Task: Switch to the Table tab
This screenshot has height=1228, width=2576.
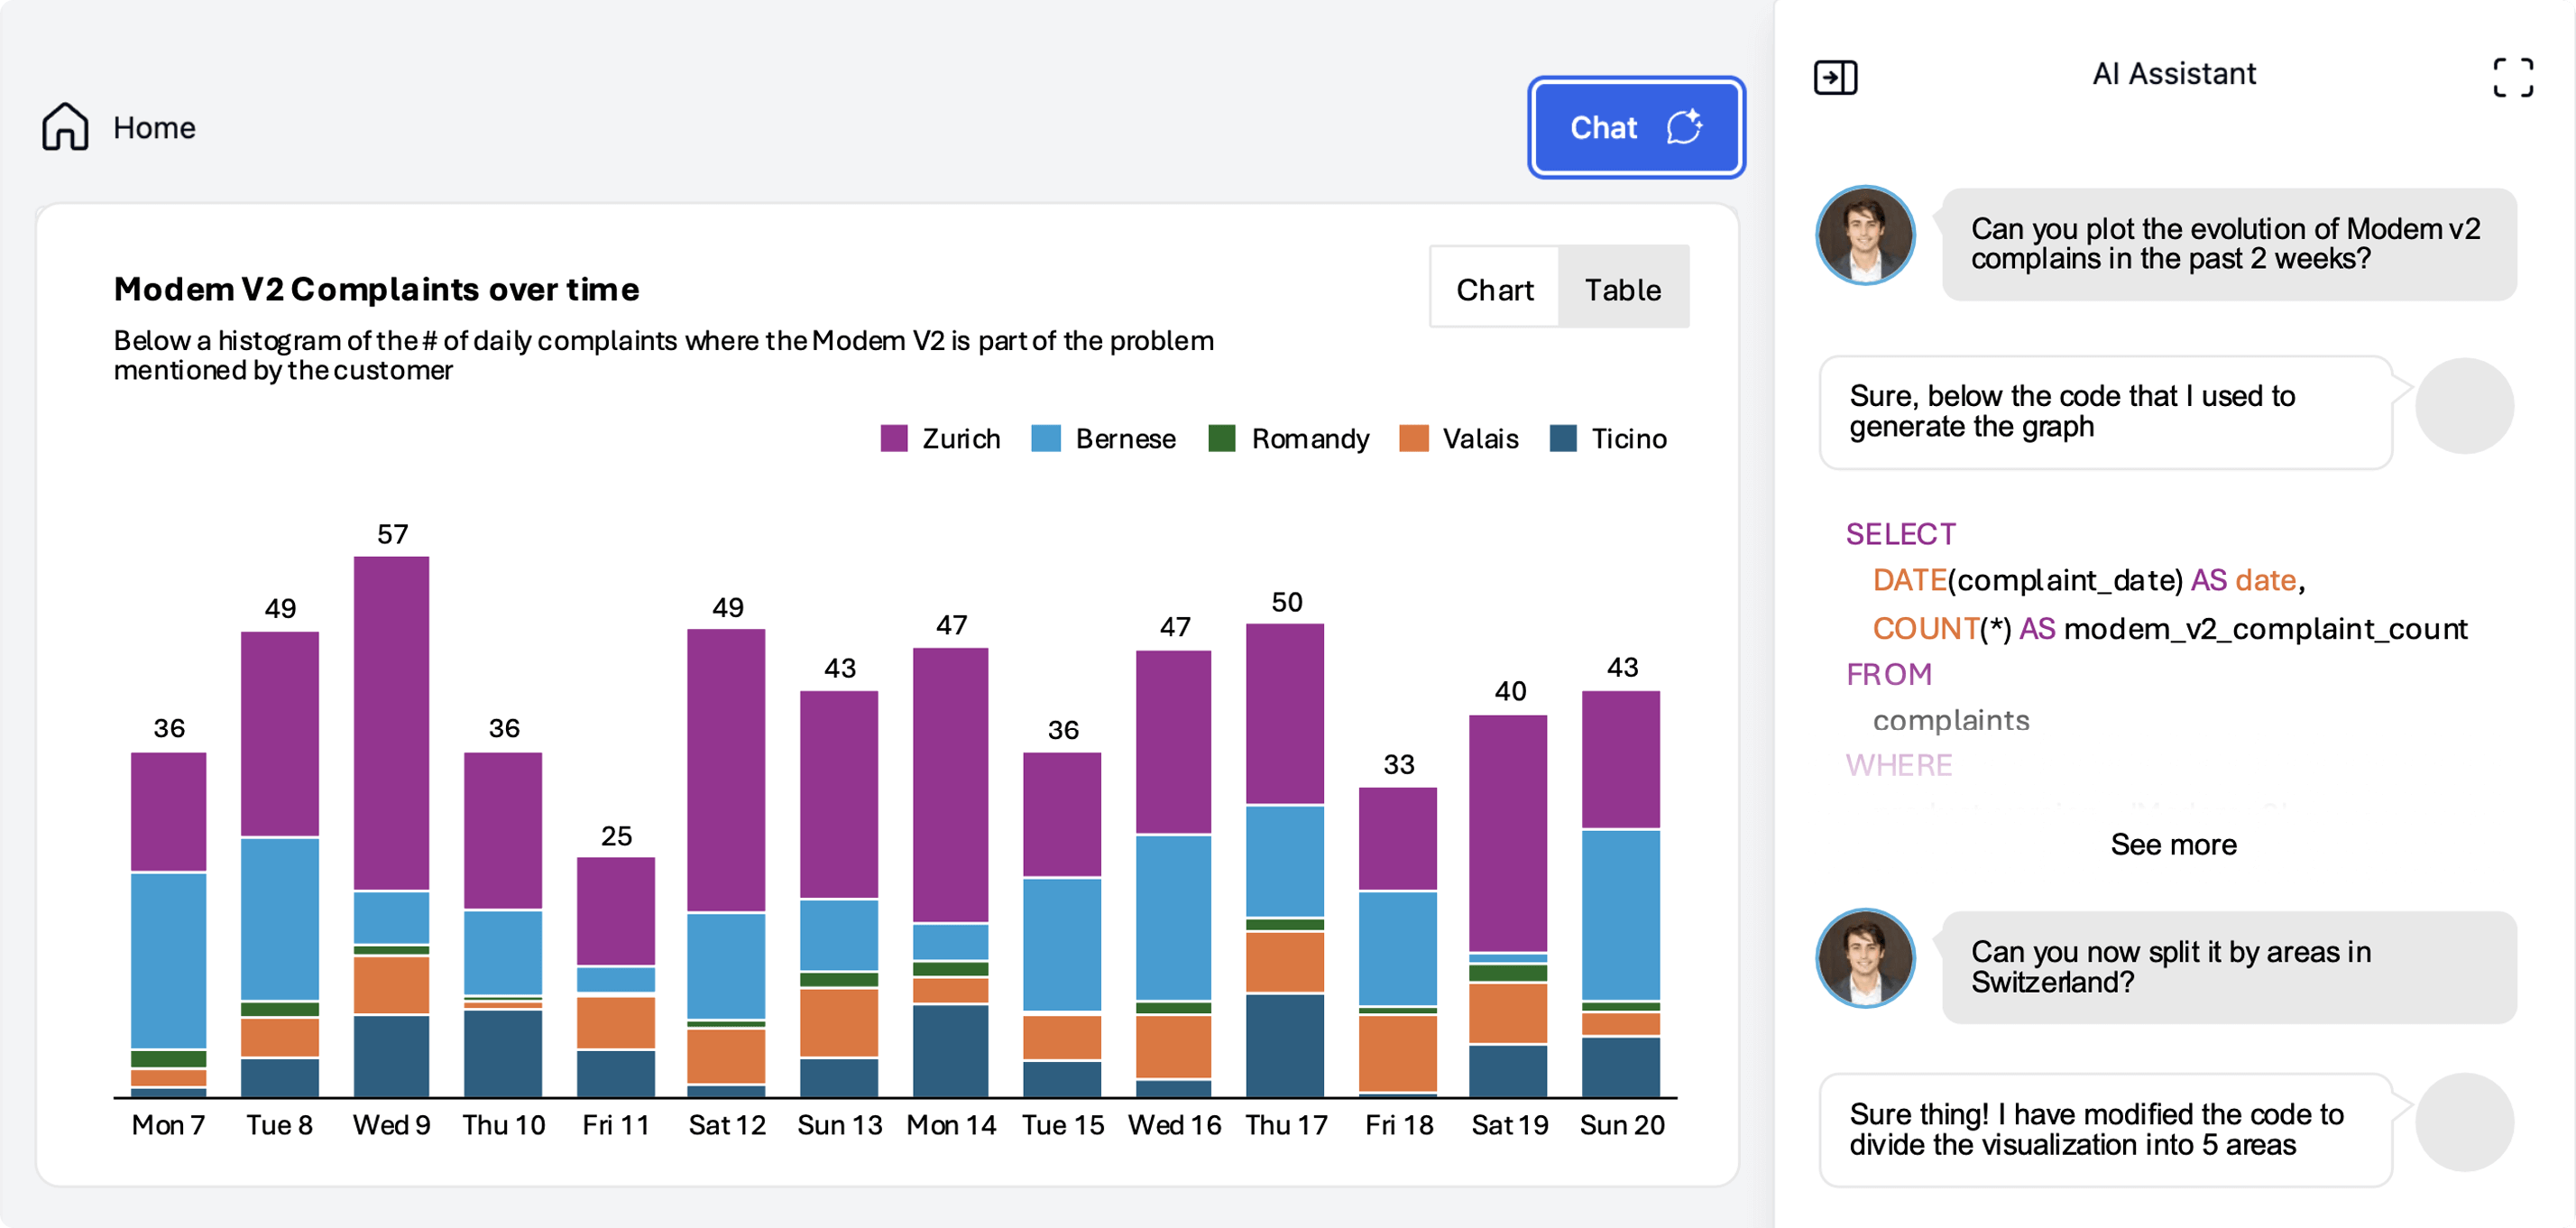Action: 1622,289
